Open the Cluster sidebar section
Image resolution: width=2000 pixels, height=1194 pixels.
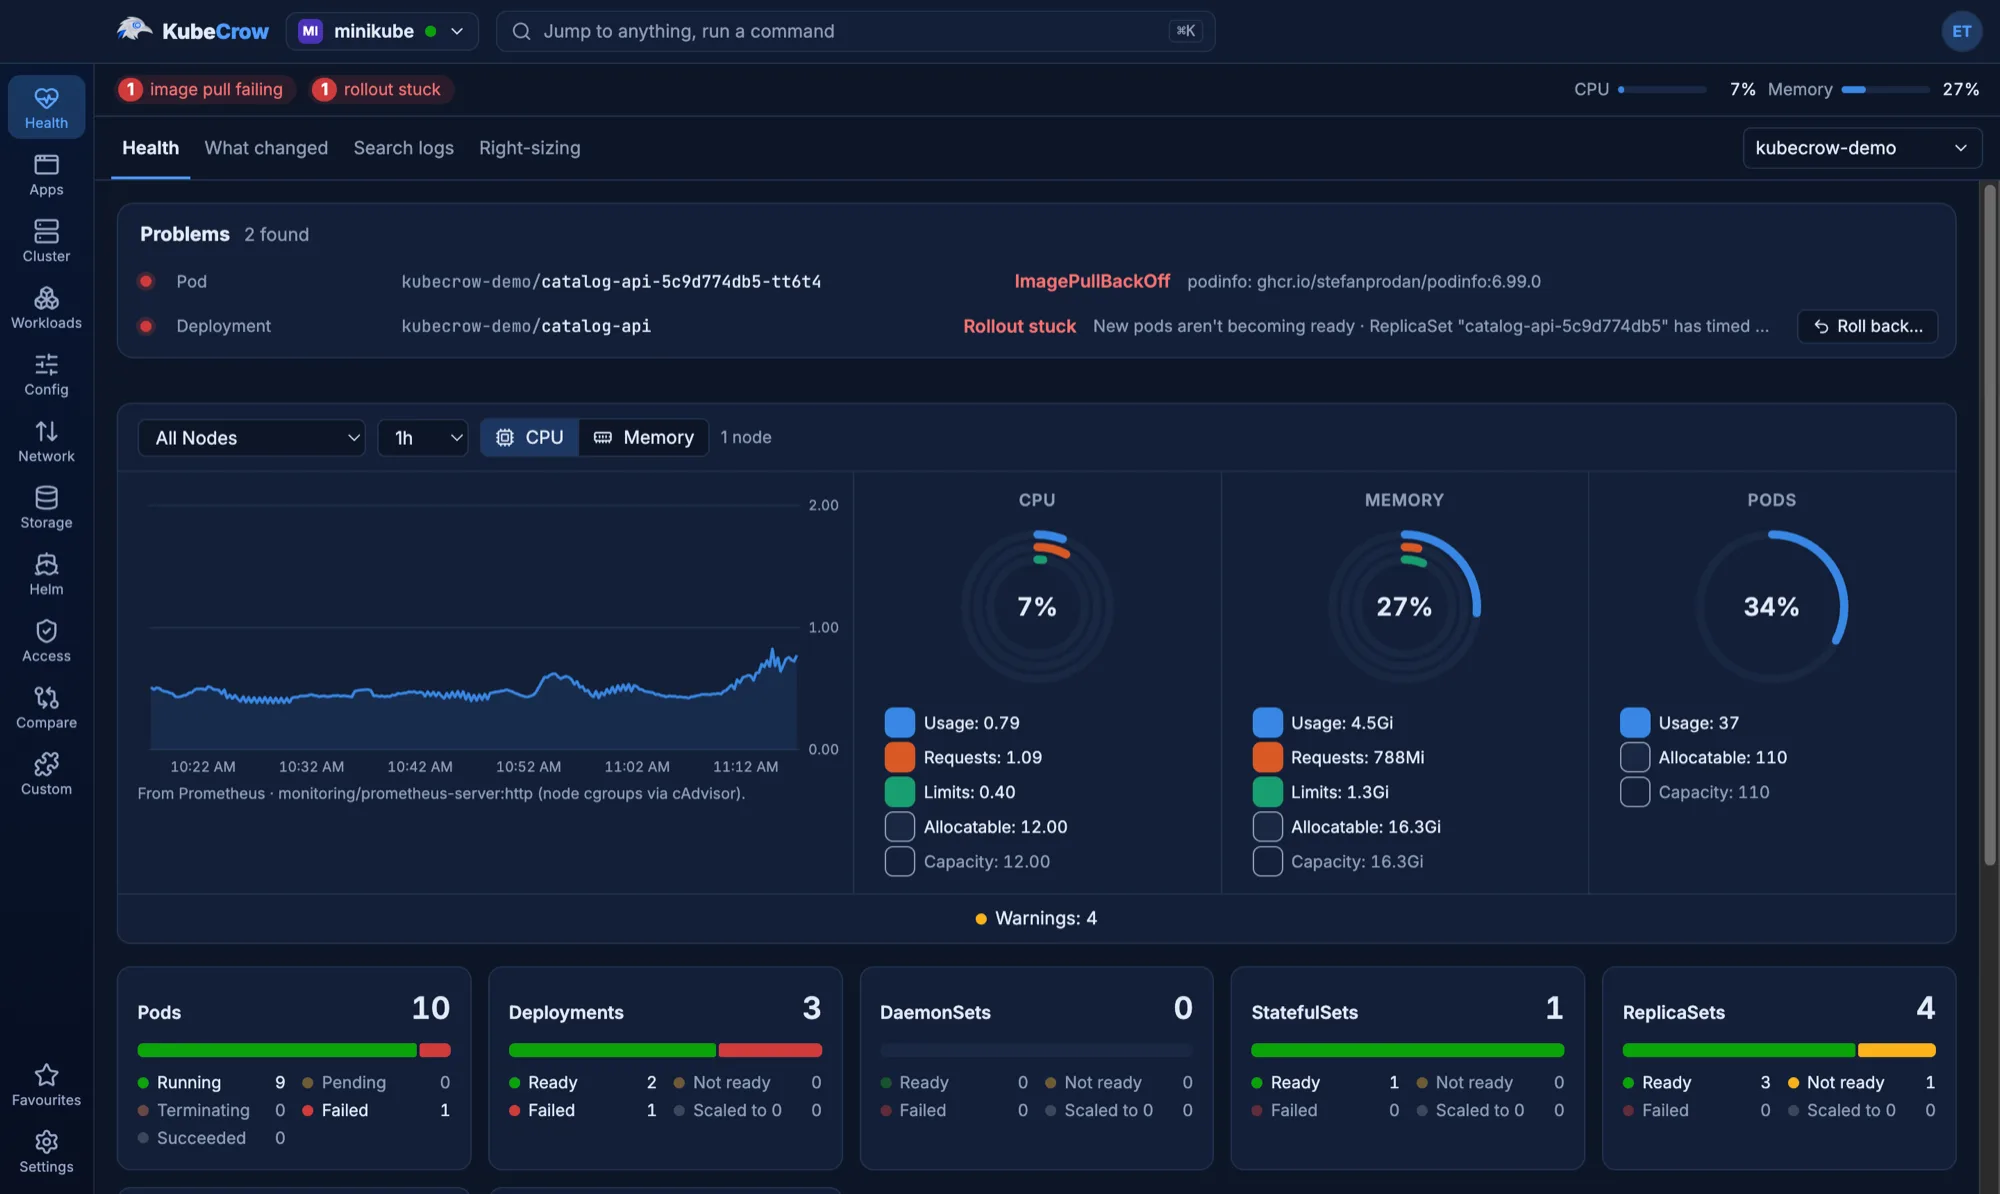tap(46, 241)
